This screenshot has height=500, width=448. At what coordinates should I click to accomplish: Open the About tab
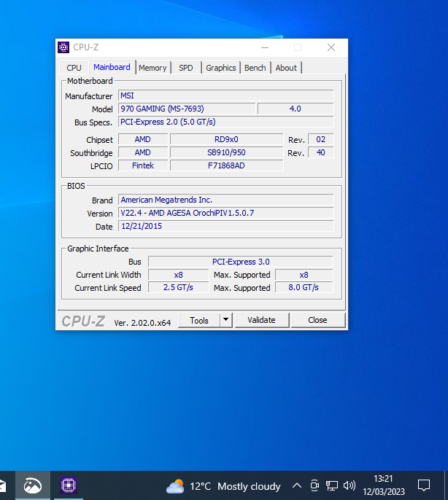pos(286,68)
